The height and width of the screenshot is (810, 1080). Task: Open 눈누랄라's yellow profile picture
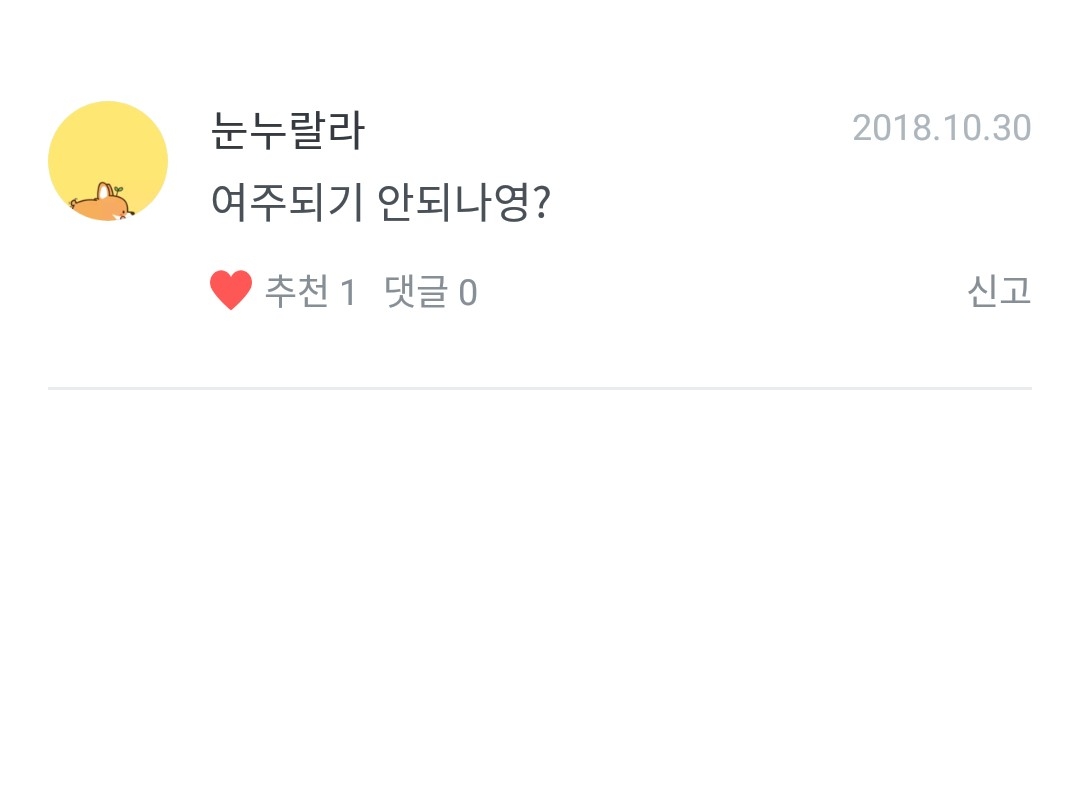click(x=108, y=161)
